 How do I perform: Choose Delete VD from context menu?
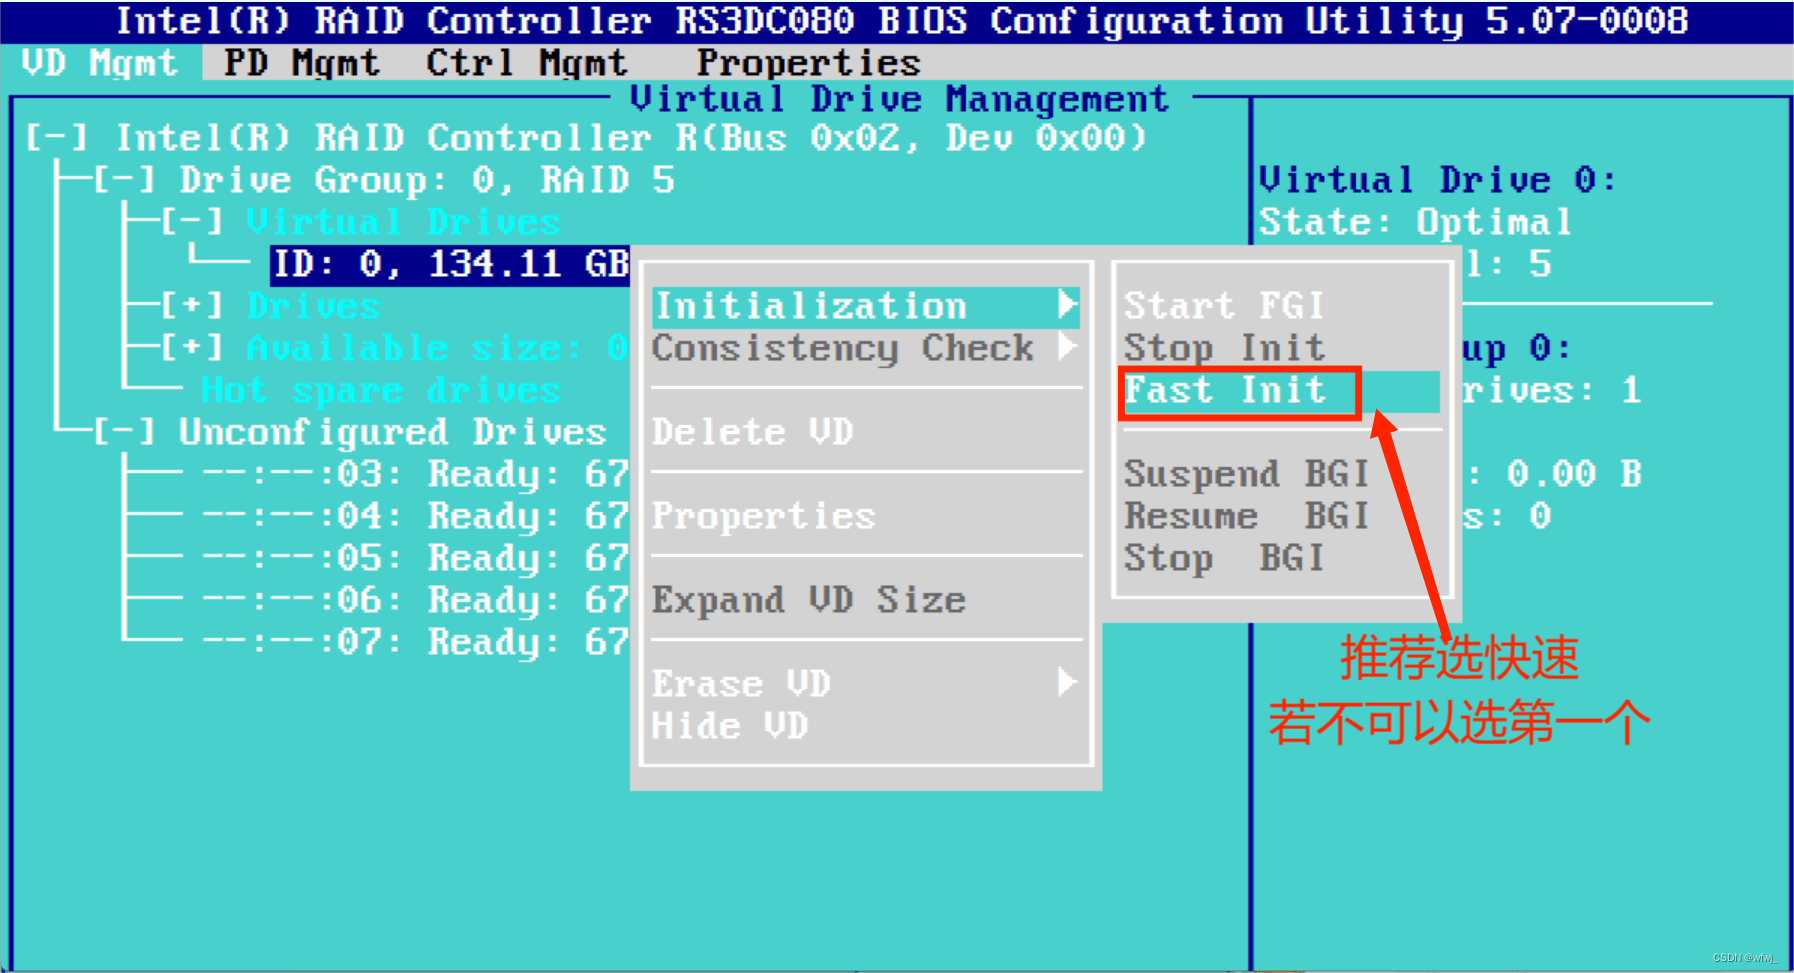tap(753, 432)
